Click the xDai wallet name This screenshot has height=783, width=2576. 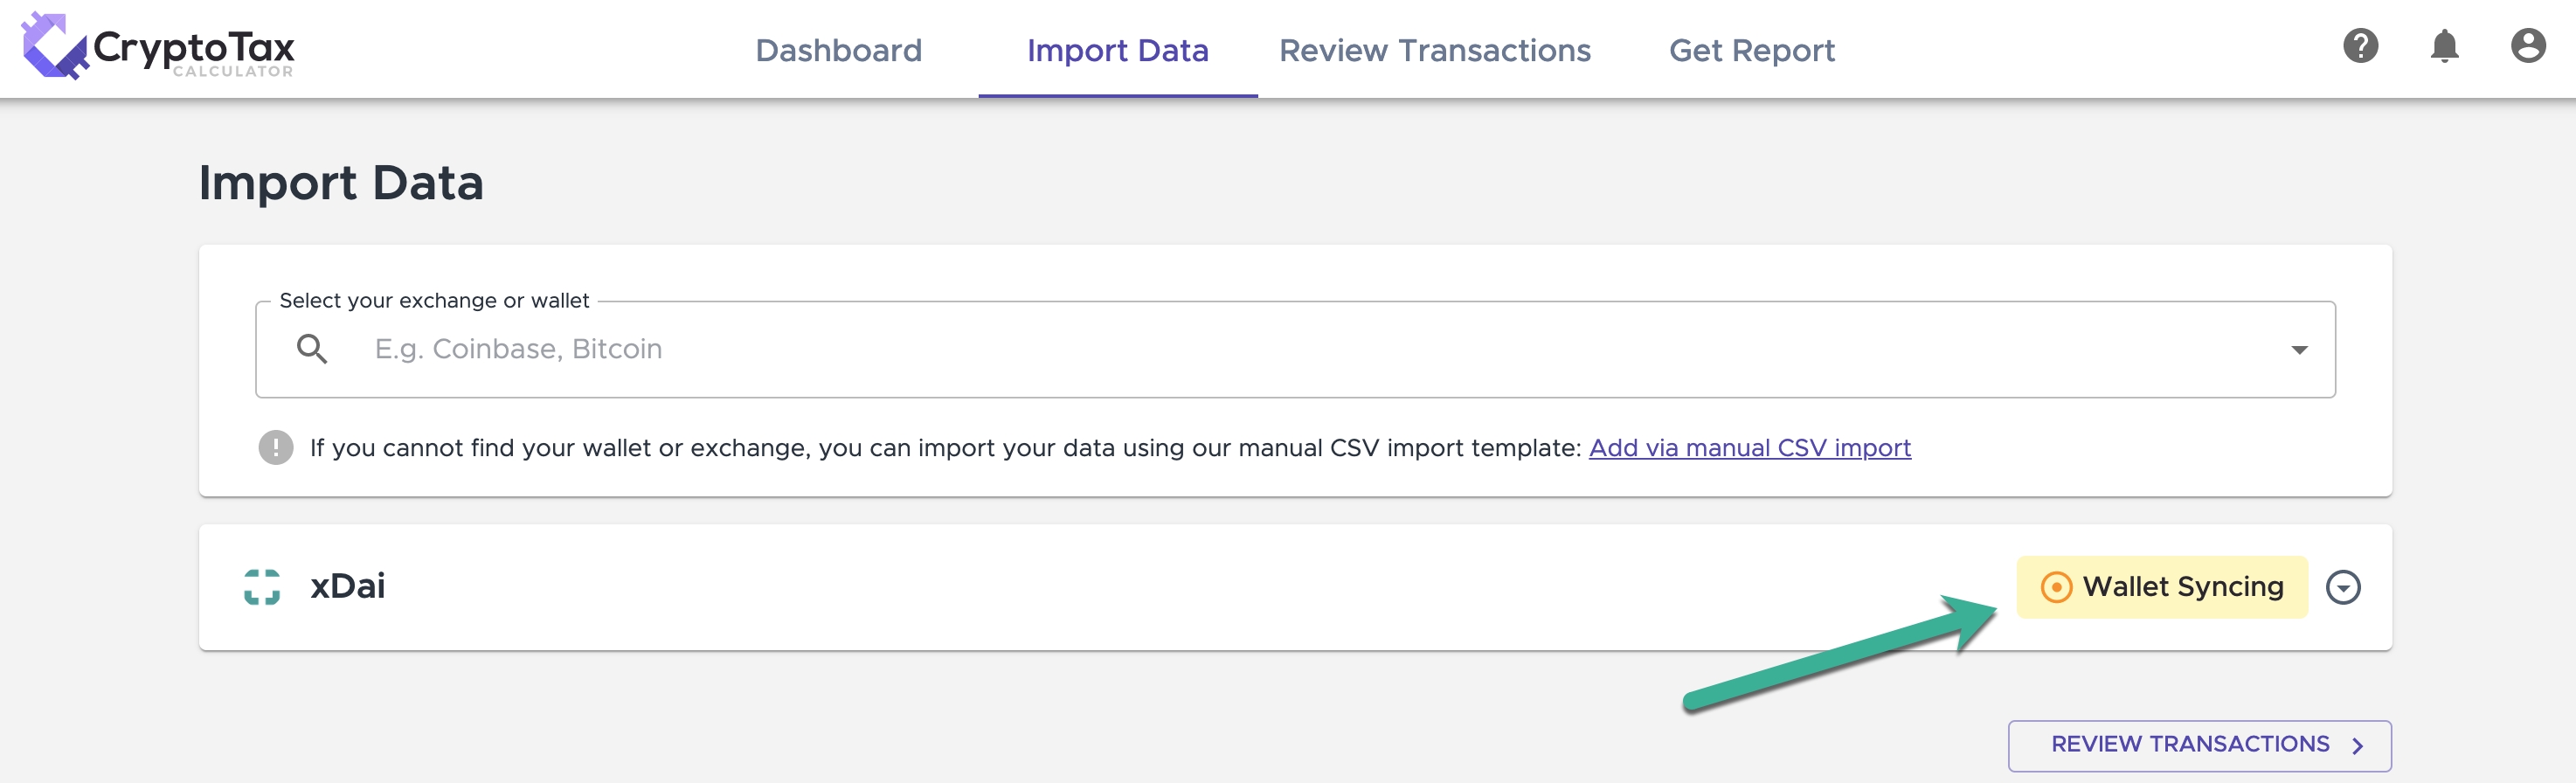pos(347,586)
